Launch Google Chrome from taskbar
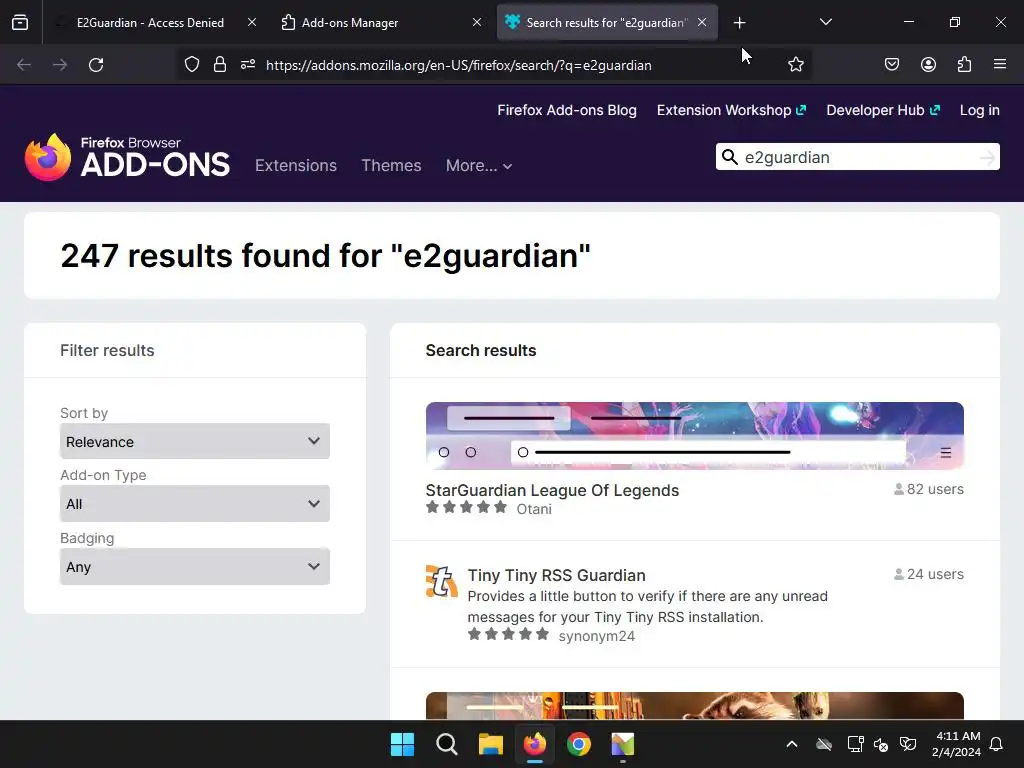The image size is (1024, 768). coord(579,744)
